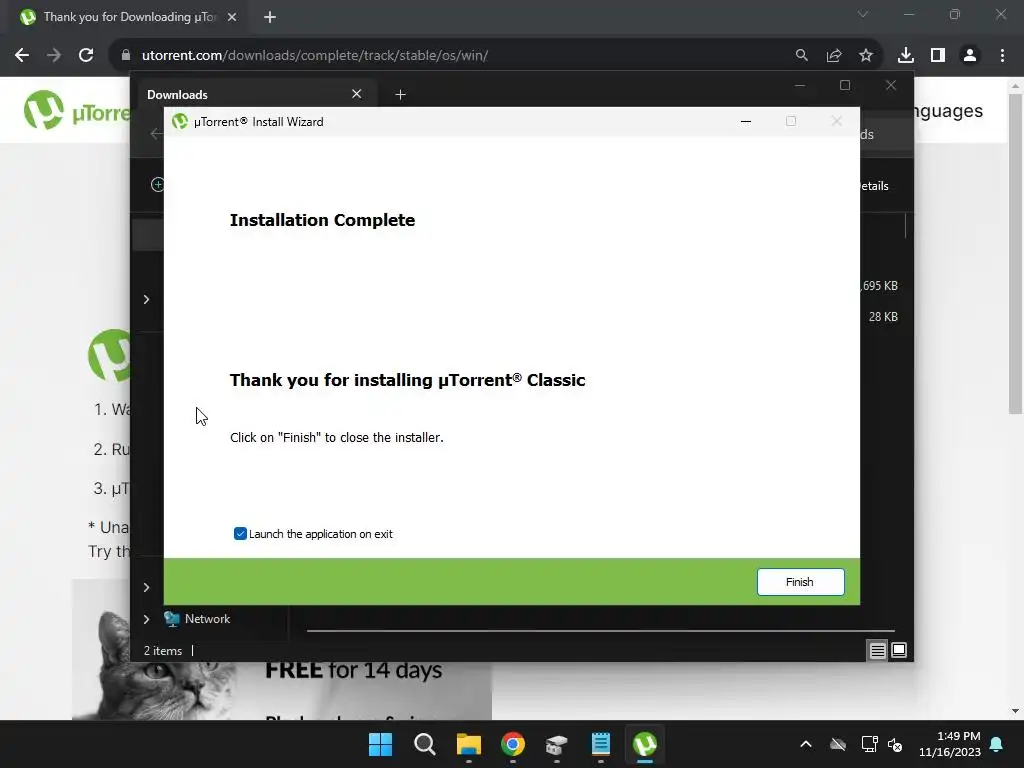Viewport: 1024px width, 768px height.
Task: Expand the chevron above Network in Explorer
Action: [146, 587]
